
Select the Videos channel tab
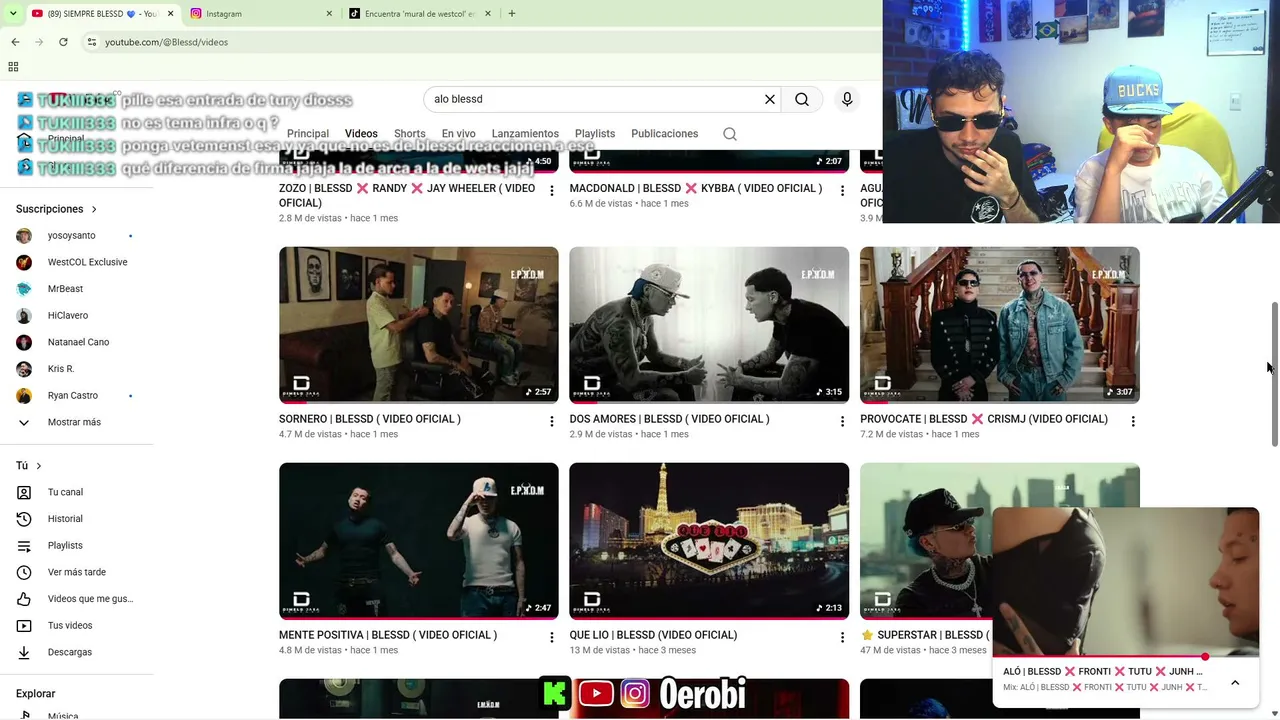[x=361, y=134]
